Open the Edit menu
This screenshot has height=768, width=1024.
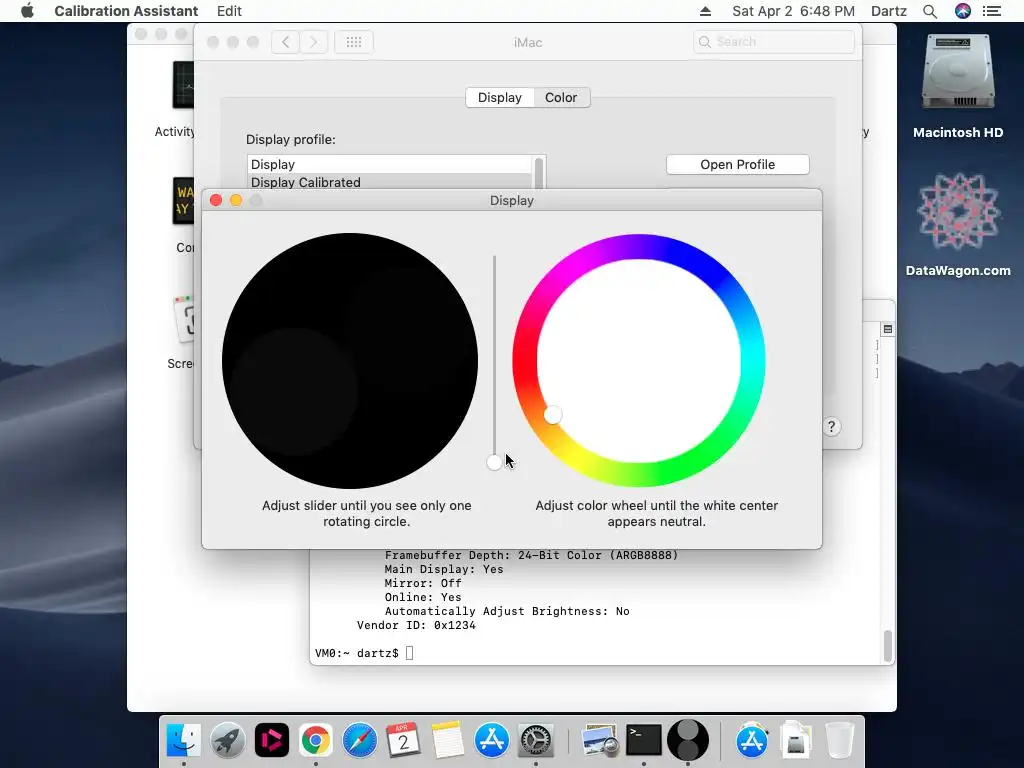coord(229,11)
